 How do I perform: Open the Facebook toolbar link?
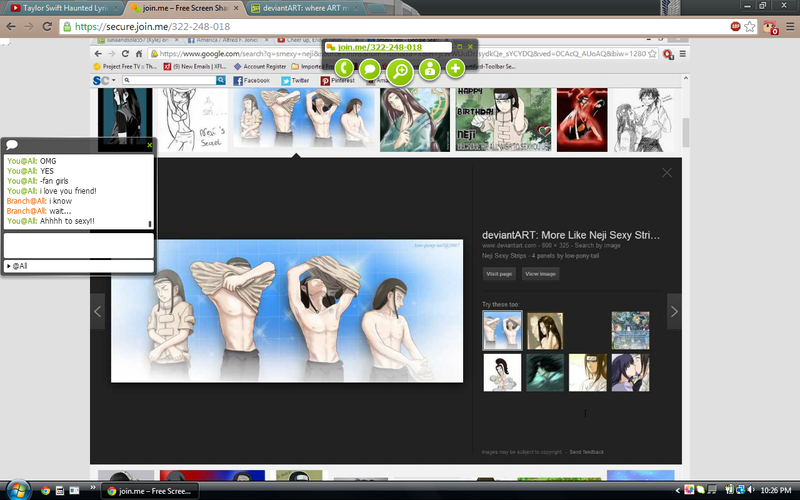pyautogui.click(x=251, y=81)
